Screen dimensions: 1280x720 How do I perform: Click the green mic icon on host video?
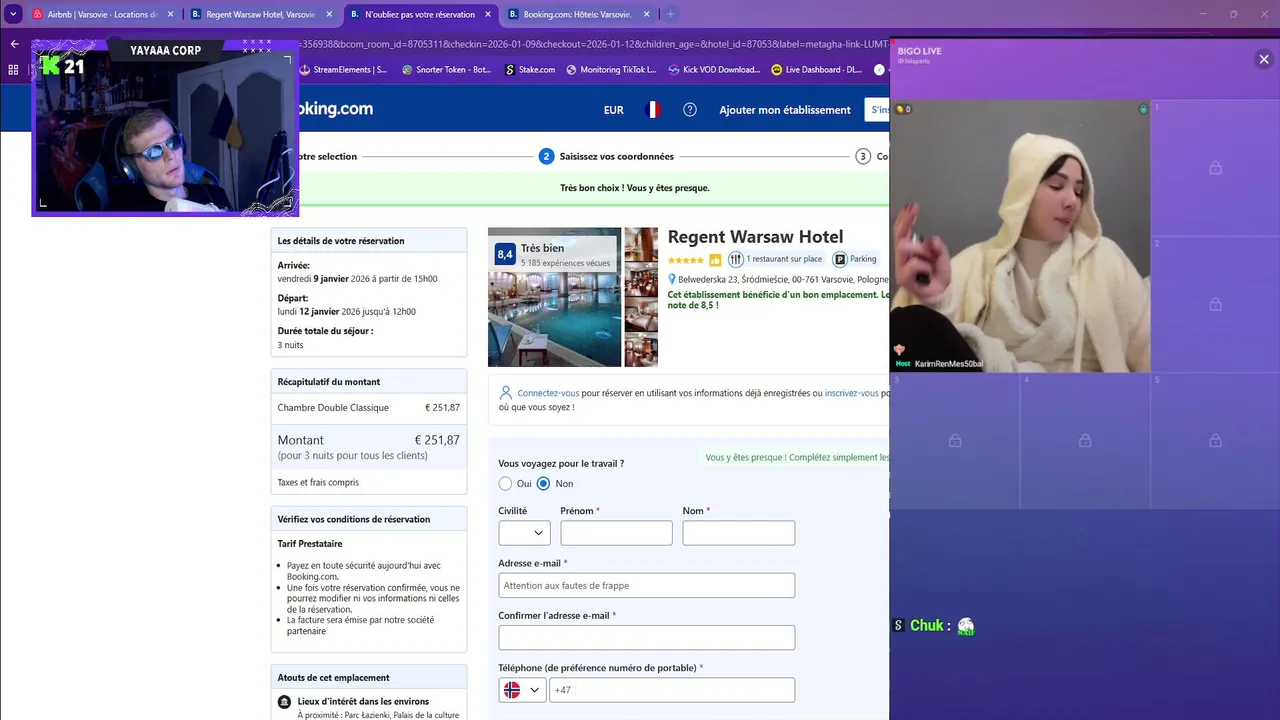(1143, 109)
